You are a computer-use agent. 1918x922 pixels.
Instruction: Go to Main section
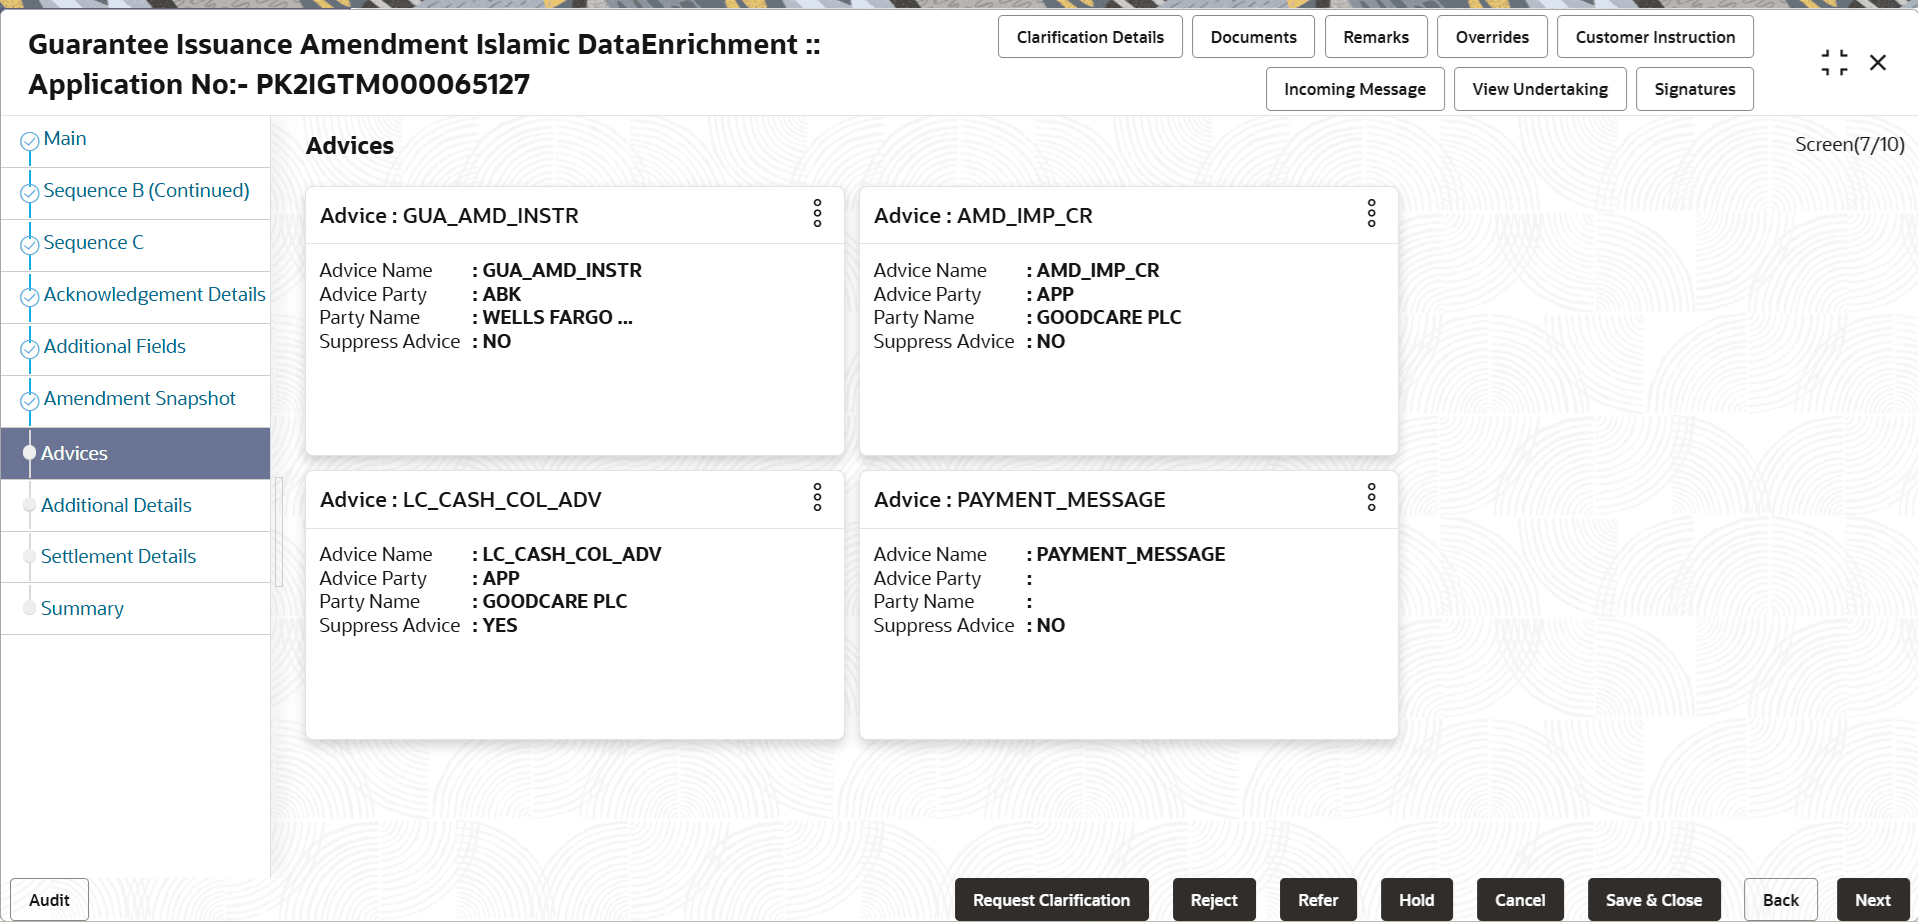click(x=65, y=139)
